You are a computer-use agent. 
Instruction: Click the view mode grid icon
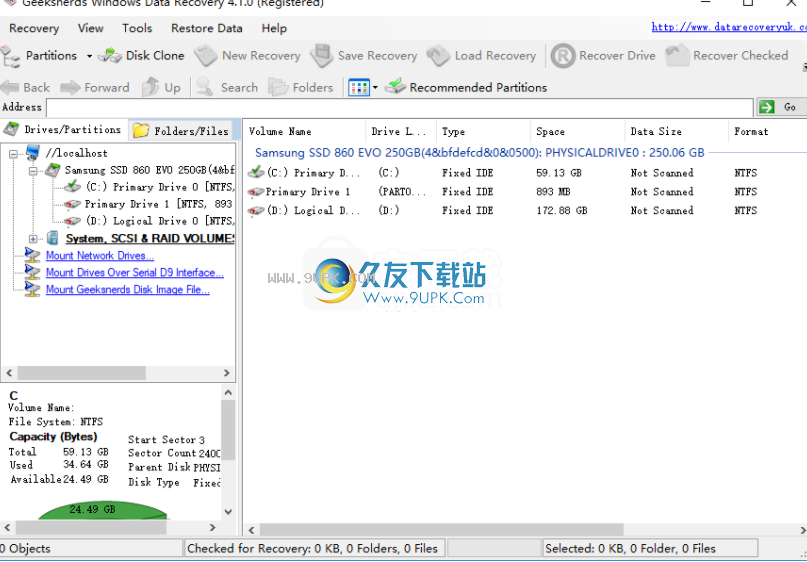pyautogui.click(x=359, y=87)
